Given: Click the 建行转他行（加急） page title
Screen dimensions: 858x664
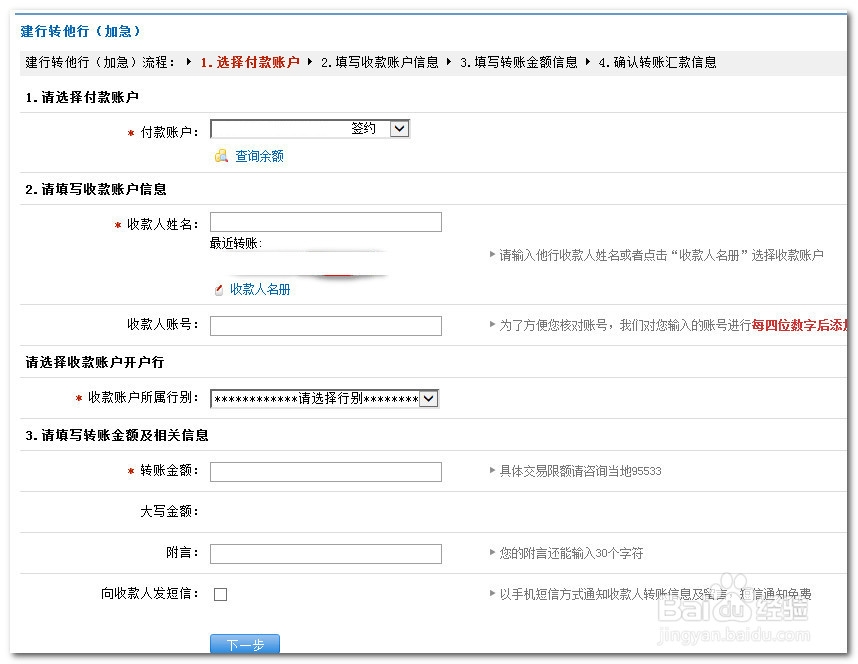Looking at the screenshot, I should (80, 31).
